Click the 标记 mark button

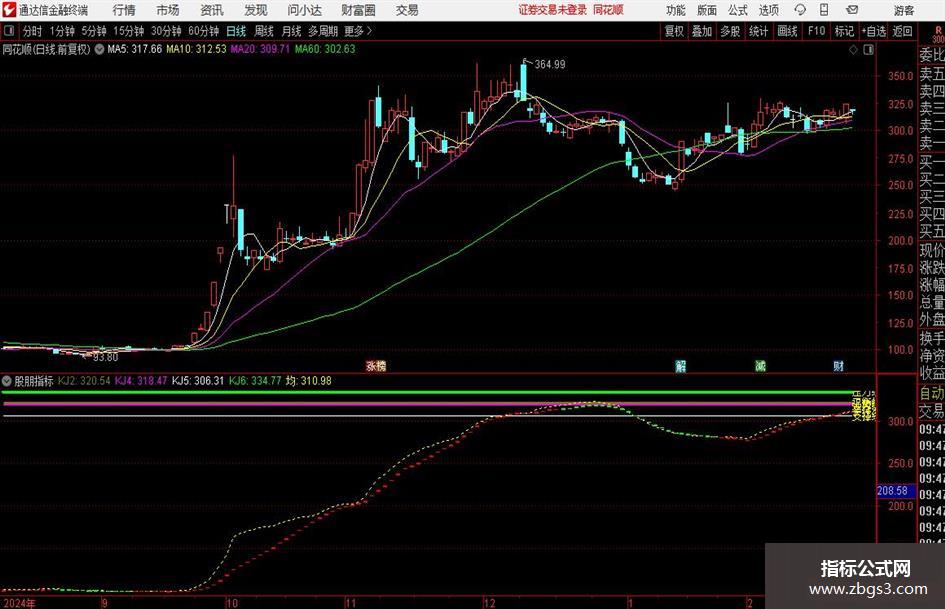point(844,31)
